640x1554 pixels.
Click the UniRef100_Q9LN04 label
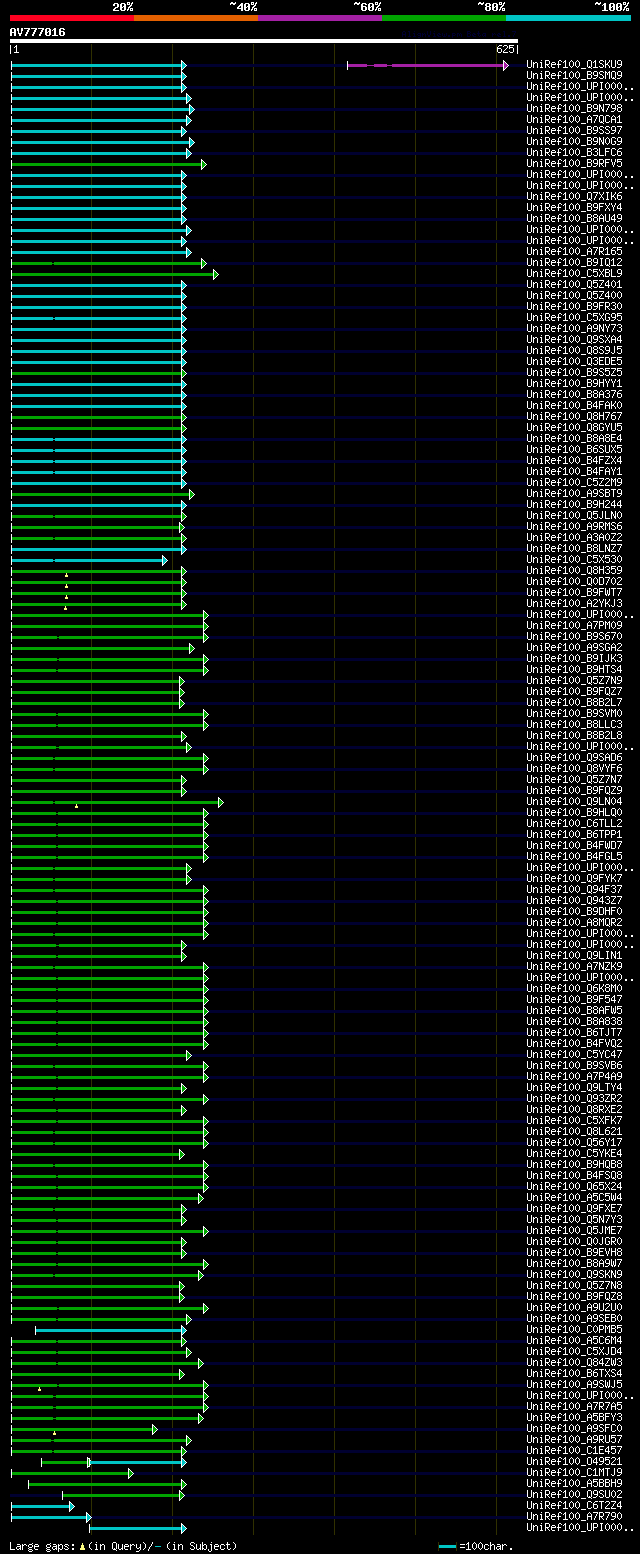coord(574,801)
